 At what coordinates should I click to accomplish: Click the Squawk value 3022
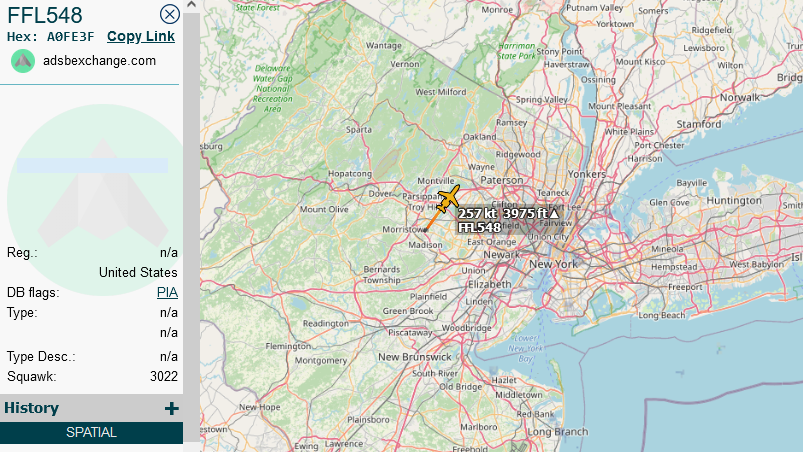[164, 376]
